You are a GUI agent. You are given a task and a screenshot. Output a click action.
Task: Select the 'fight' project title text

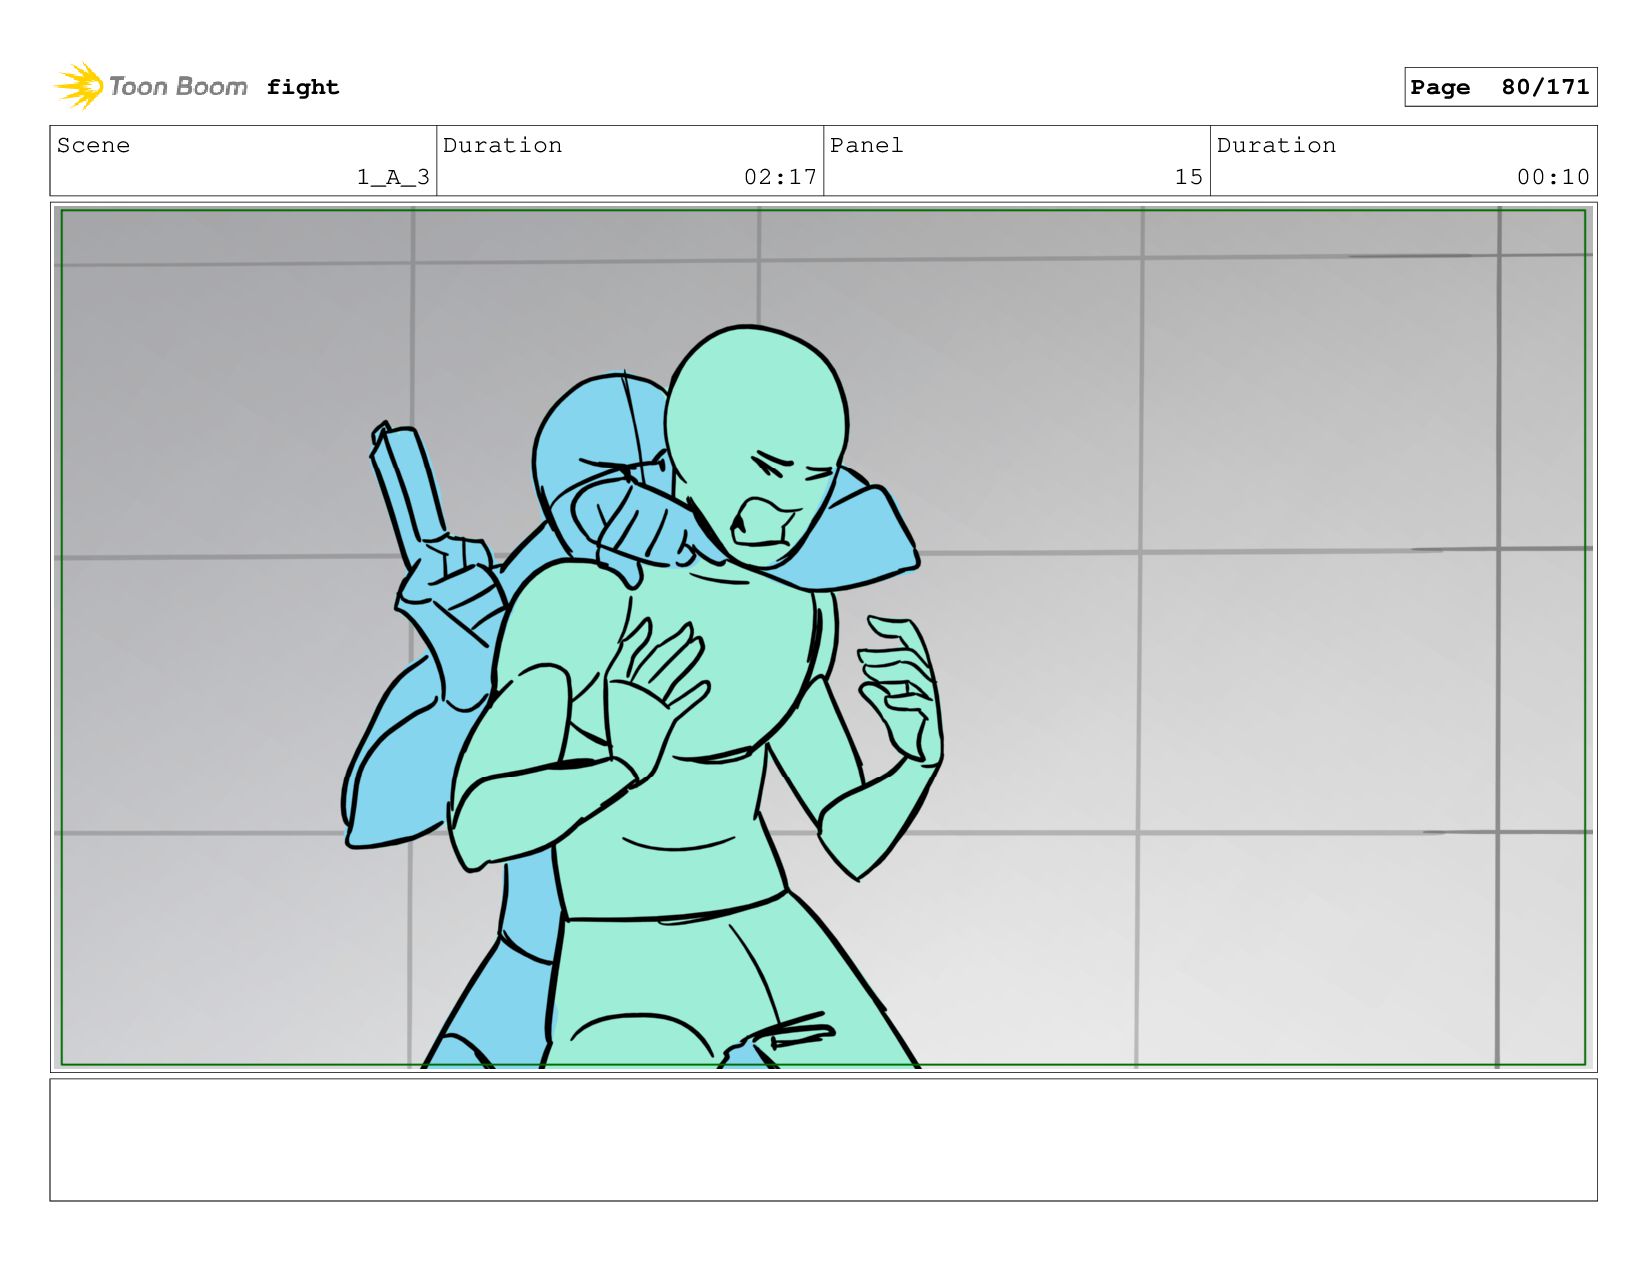coord(303,87)
